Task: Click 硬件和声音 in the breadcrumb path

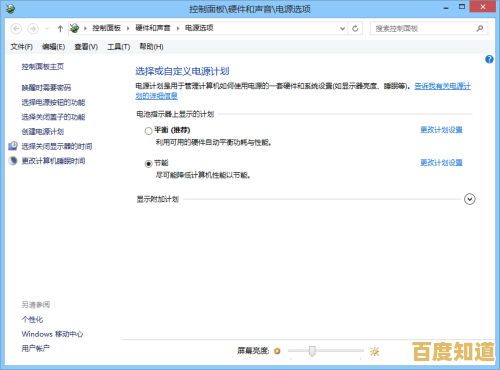Action: coord(153,28)
